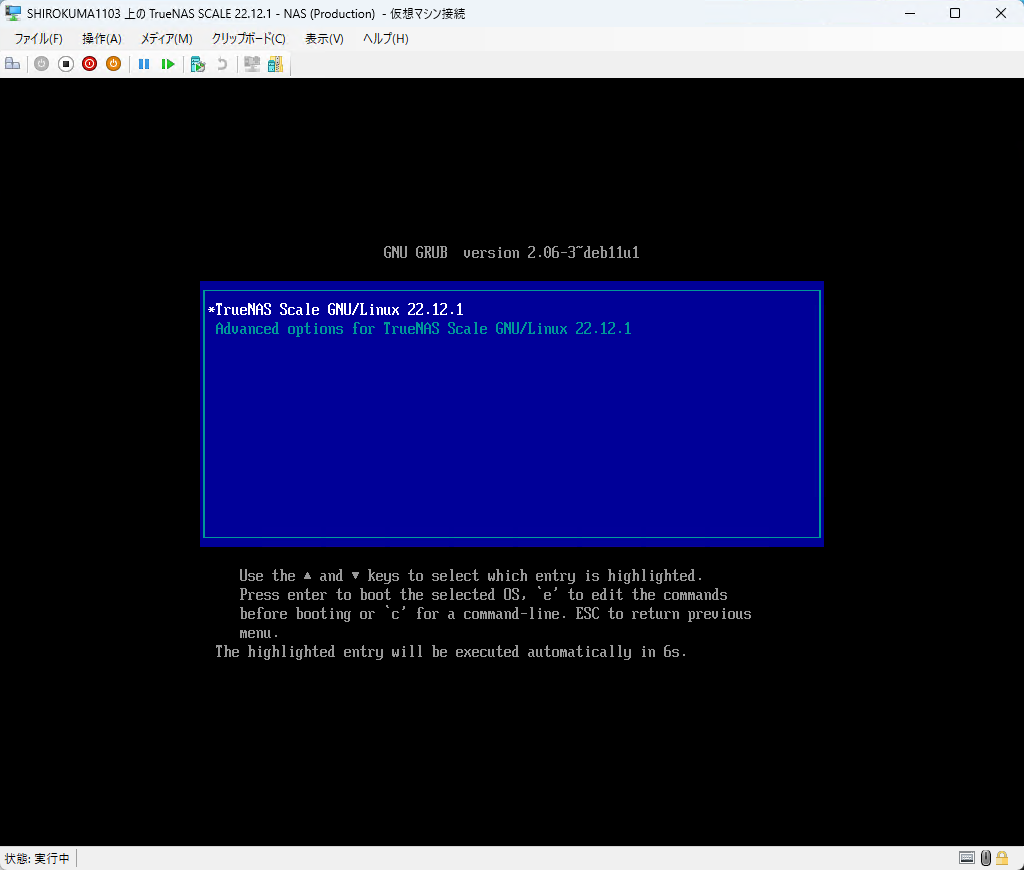1024x870 pixels.
Task: Click the lock security icon in status bar
Action: click(x=1002, y=858)
